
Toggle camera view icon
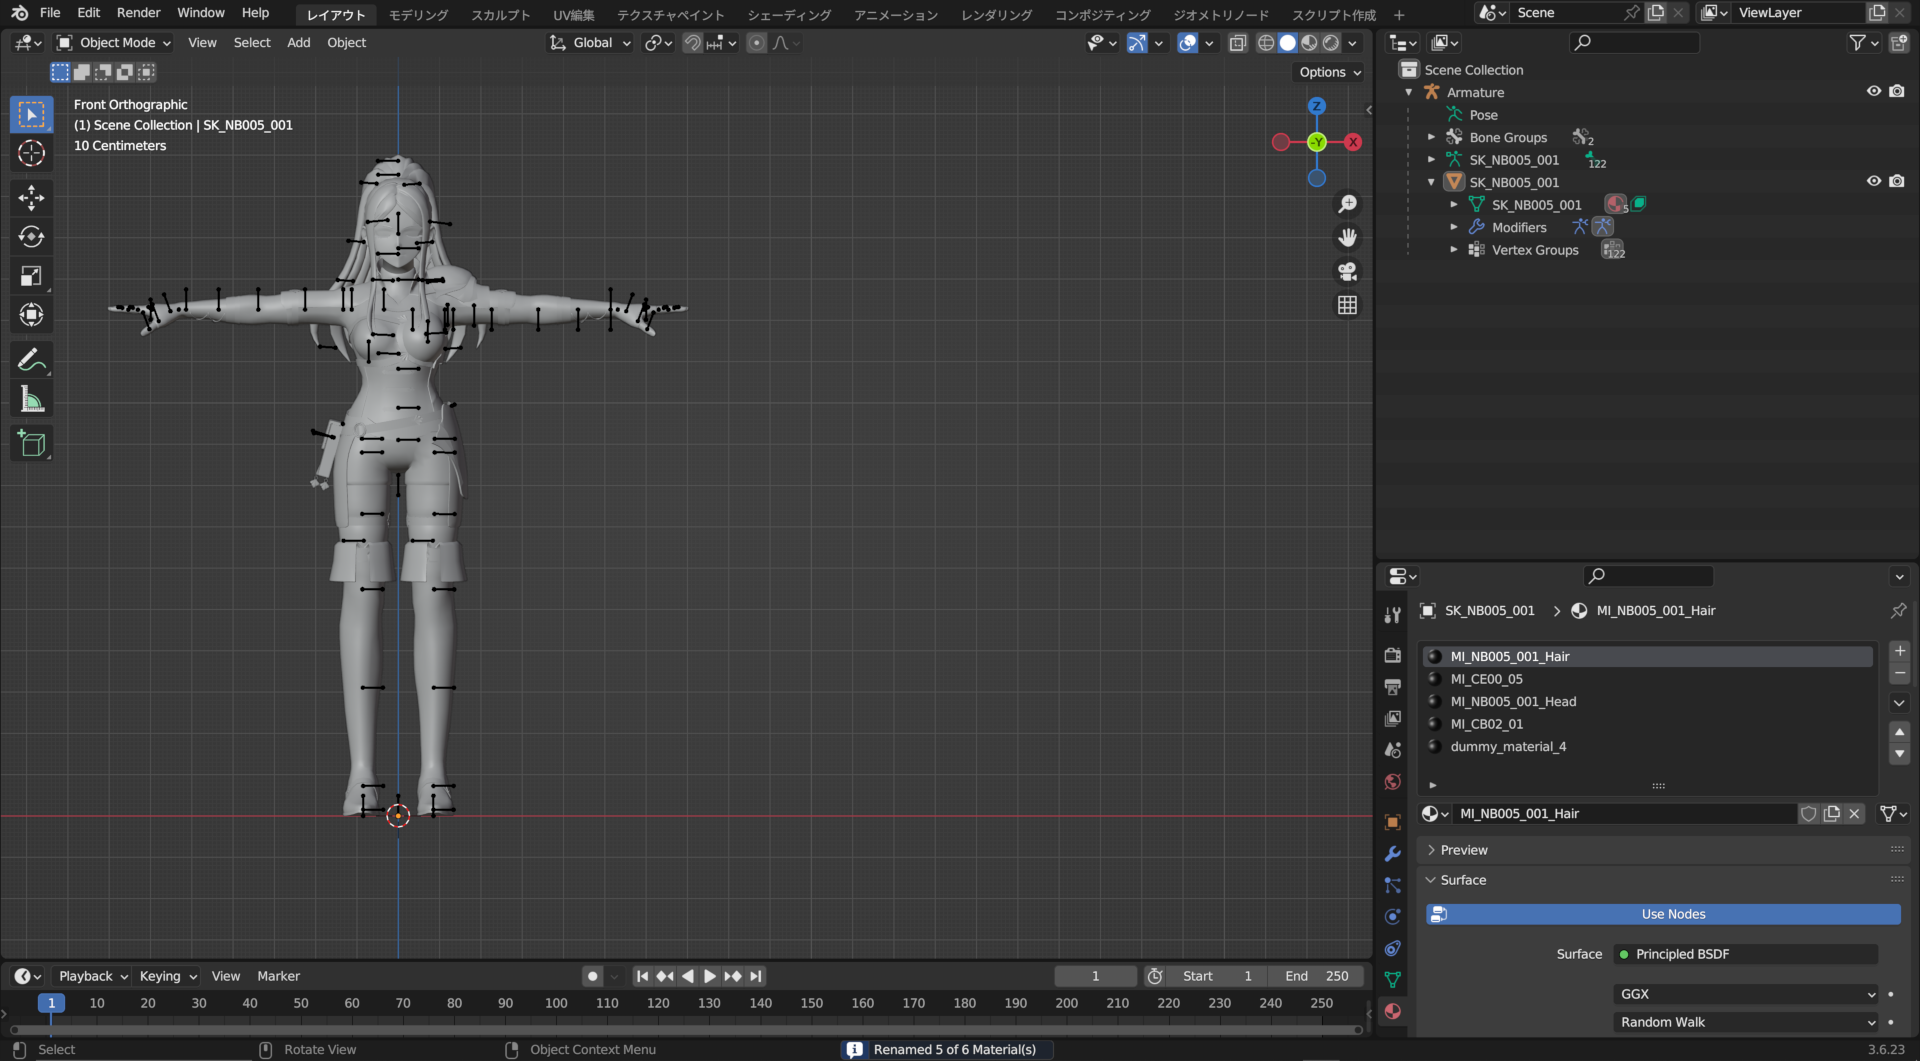click(x=1348, y=272)
